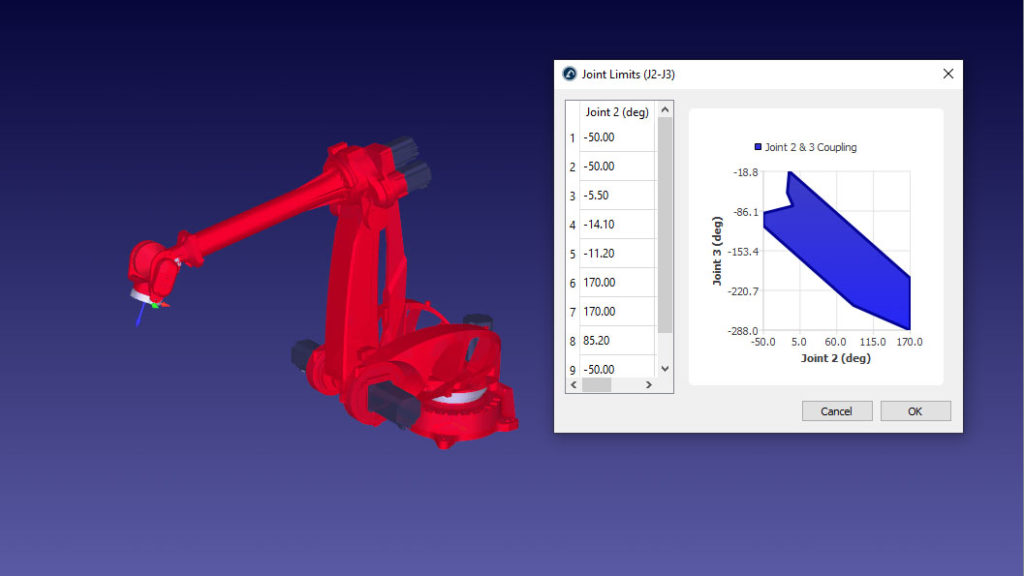Image resolution: width=1024 pixels, height=576 pixels.
Task: Click the table's vertical scrollbar up arrow
Action: pyautogui.click(x=665, y=109)
